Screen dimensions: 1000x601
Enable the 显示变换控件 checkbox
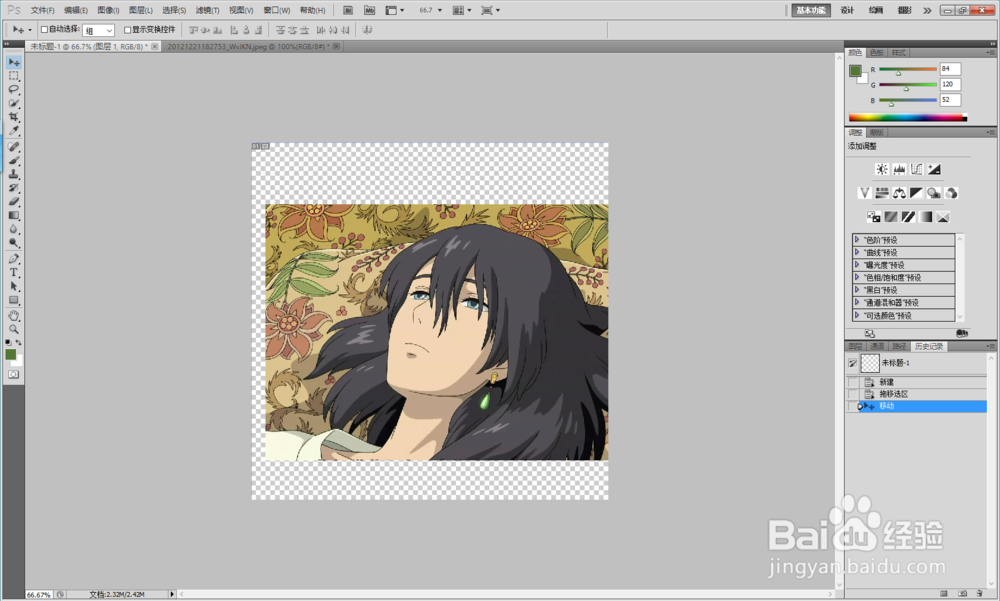(x=127, y=29)
